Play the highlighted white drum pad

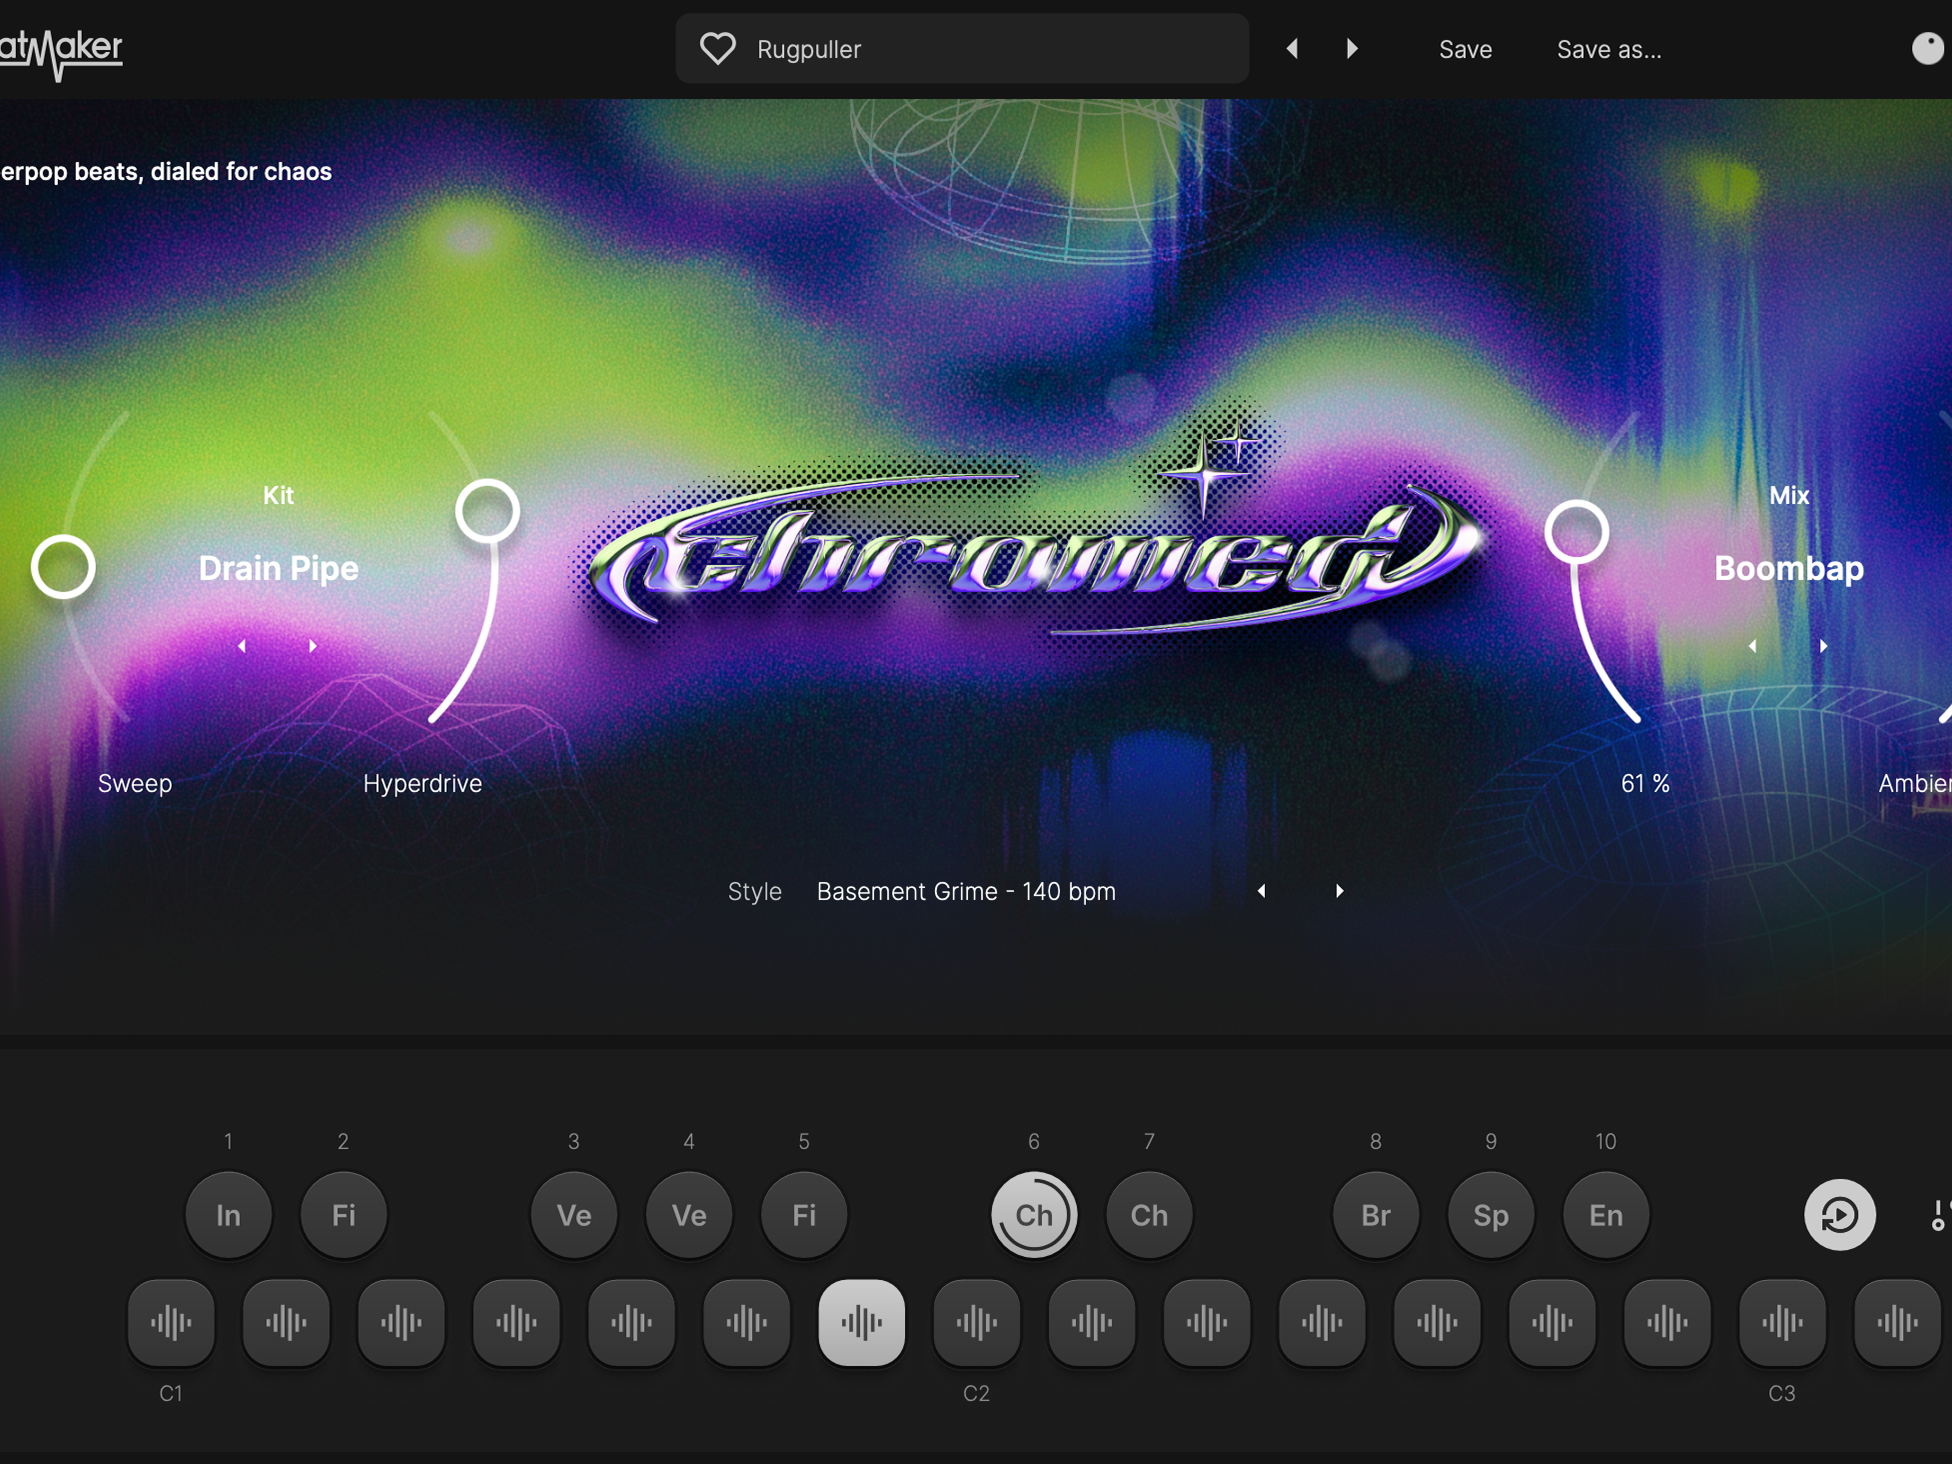coord(861,1323)
